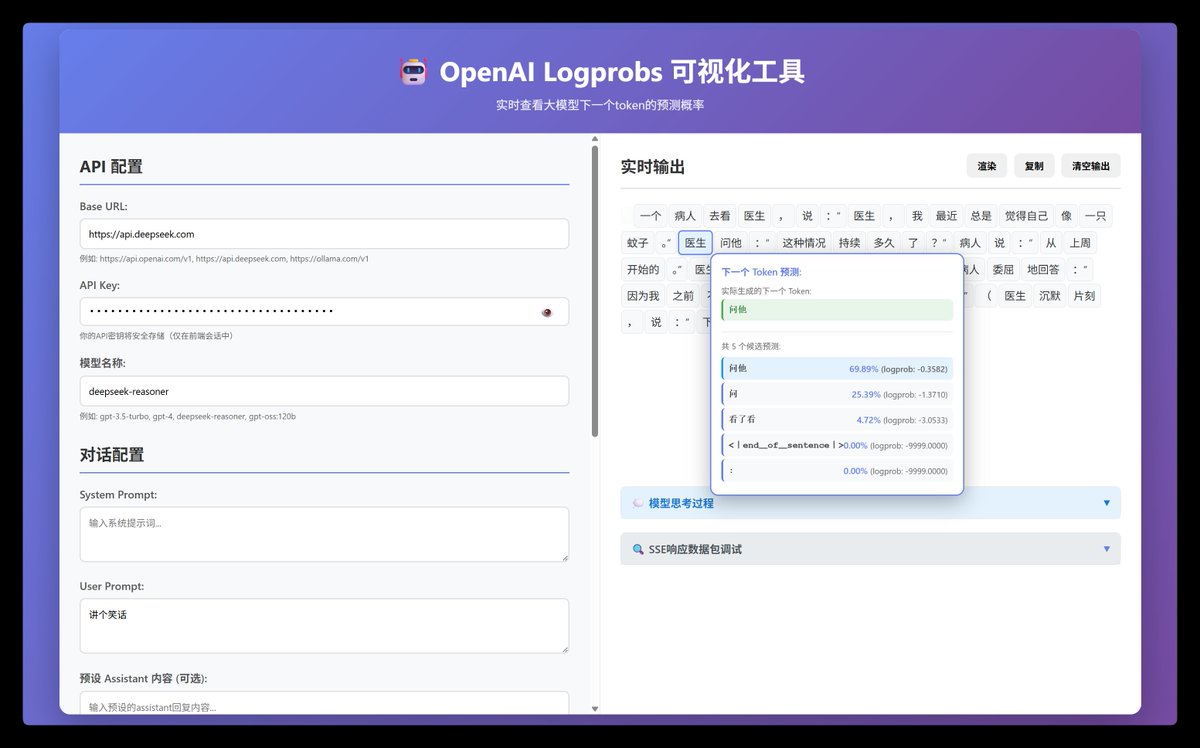This screenshot has width=1200, height=748.
Task: Expand the SSE响应数据包调试 section arrow
Action: tap(1106, 549)
